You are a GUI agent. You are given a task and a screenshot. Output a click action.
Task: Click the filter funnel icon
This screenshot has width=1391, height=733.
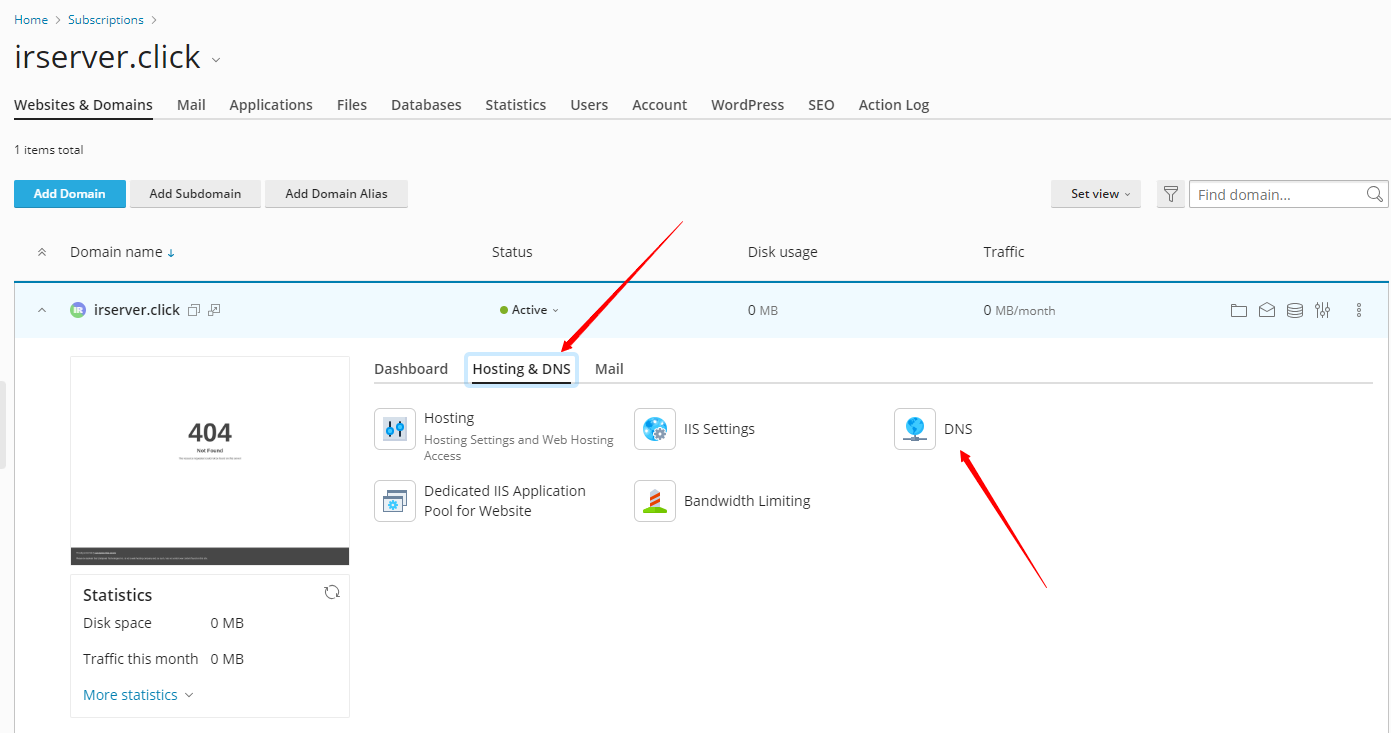click(x=1170, y=194)
